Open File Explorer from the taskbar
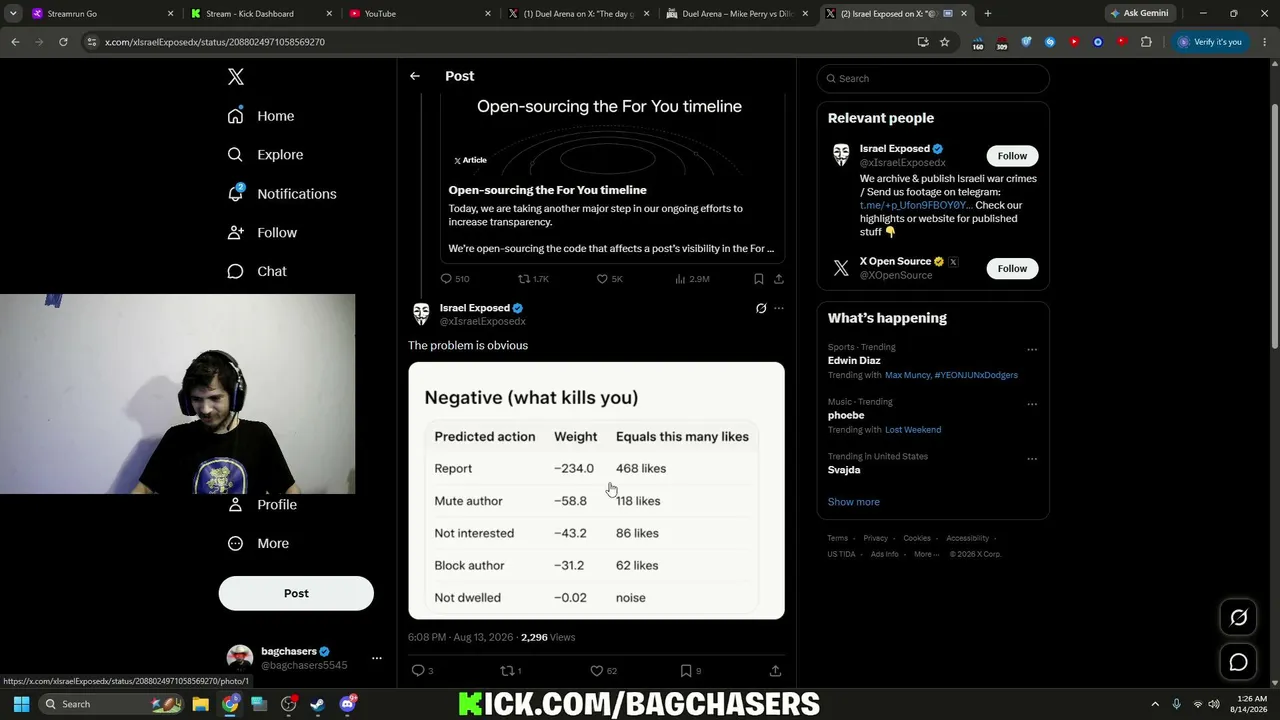This screenshot has height=720, width=1280. click(x=200, y=704)
